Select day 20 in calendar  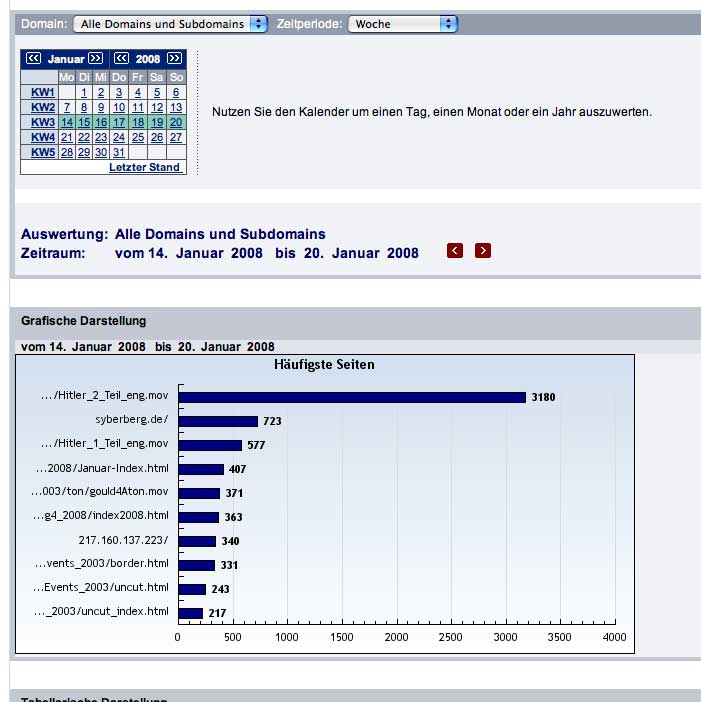pos(176,122)
